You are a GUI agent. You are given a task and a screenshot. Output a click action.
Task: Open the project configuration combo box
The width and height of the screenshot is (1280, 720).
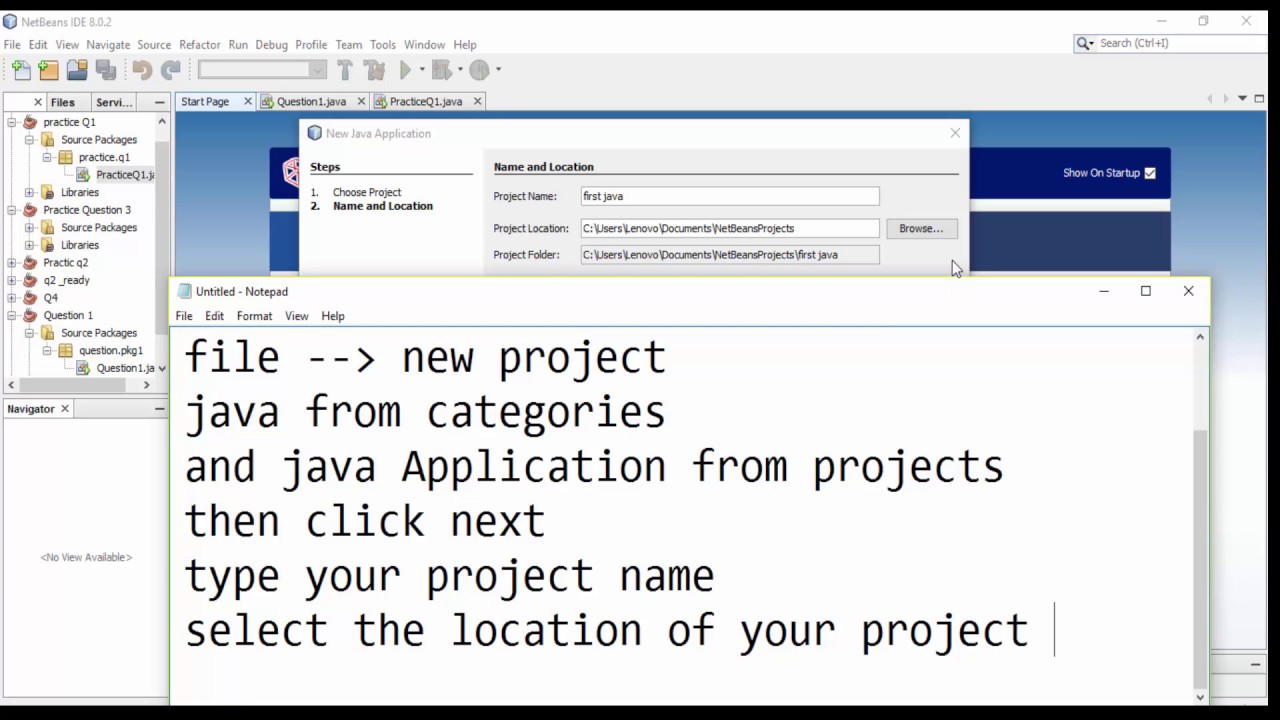point(262,70)
